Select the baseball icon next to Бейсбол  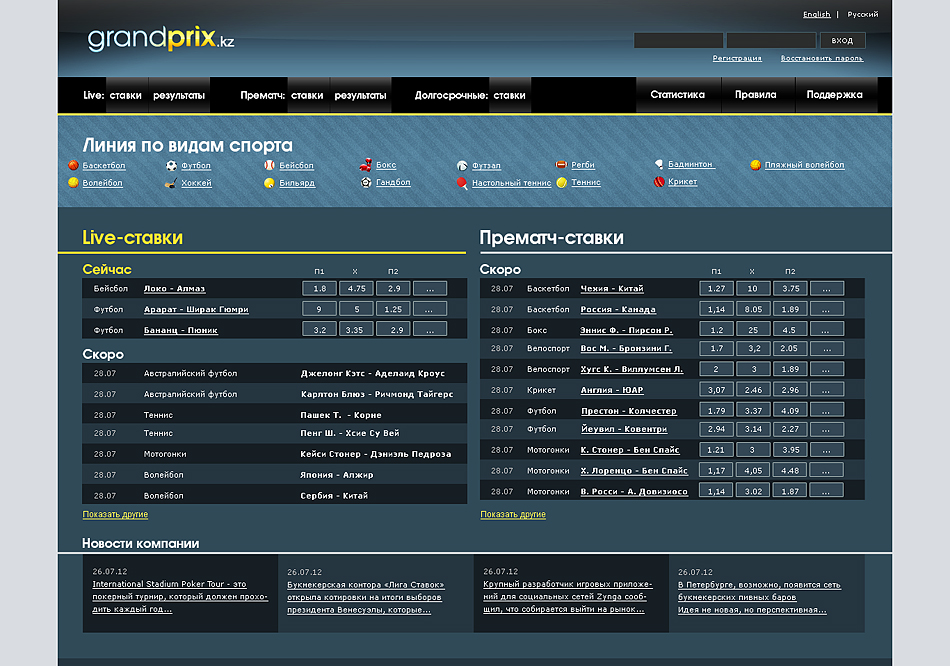tap(269, 165)
